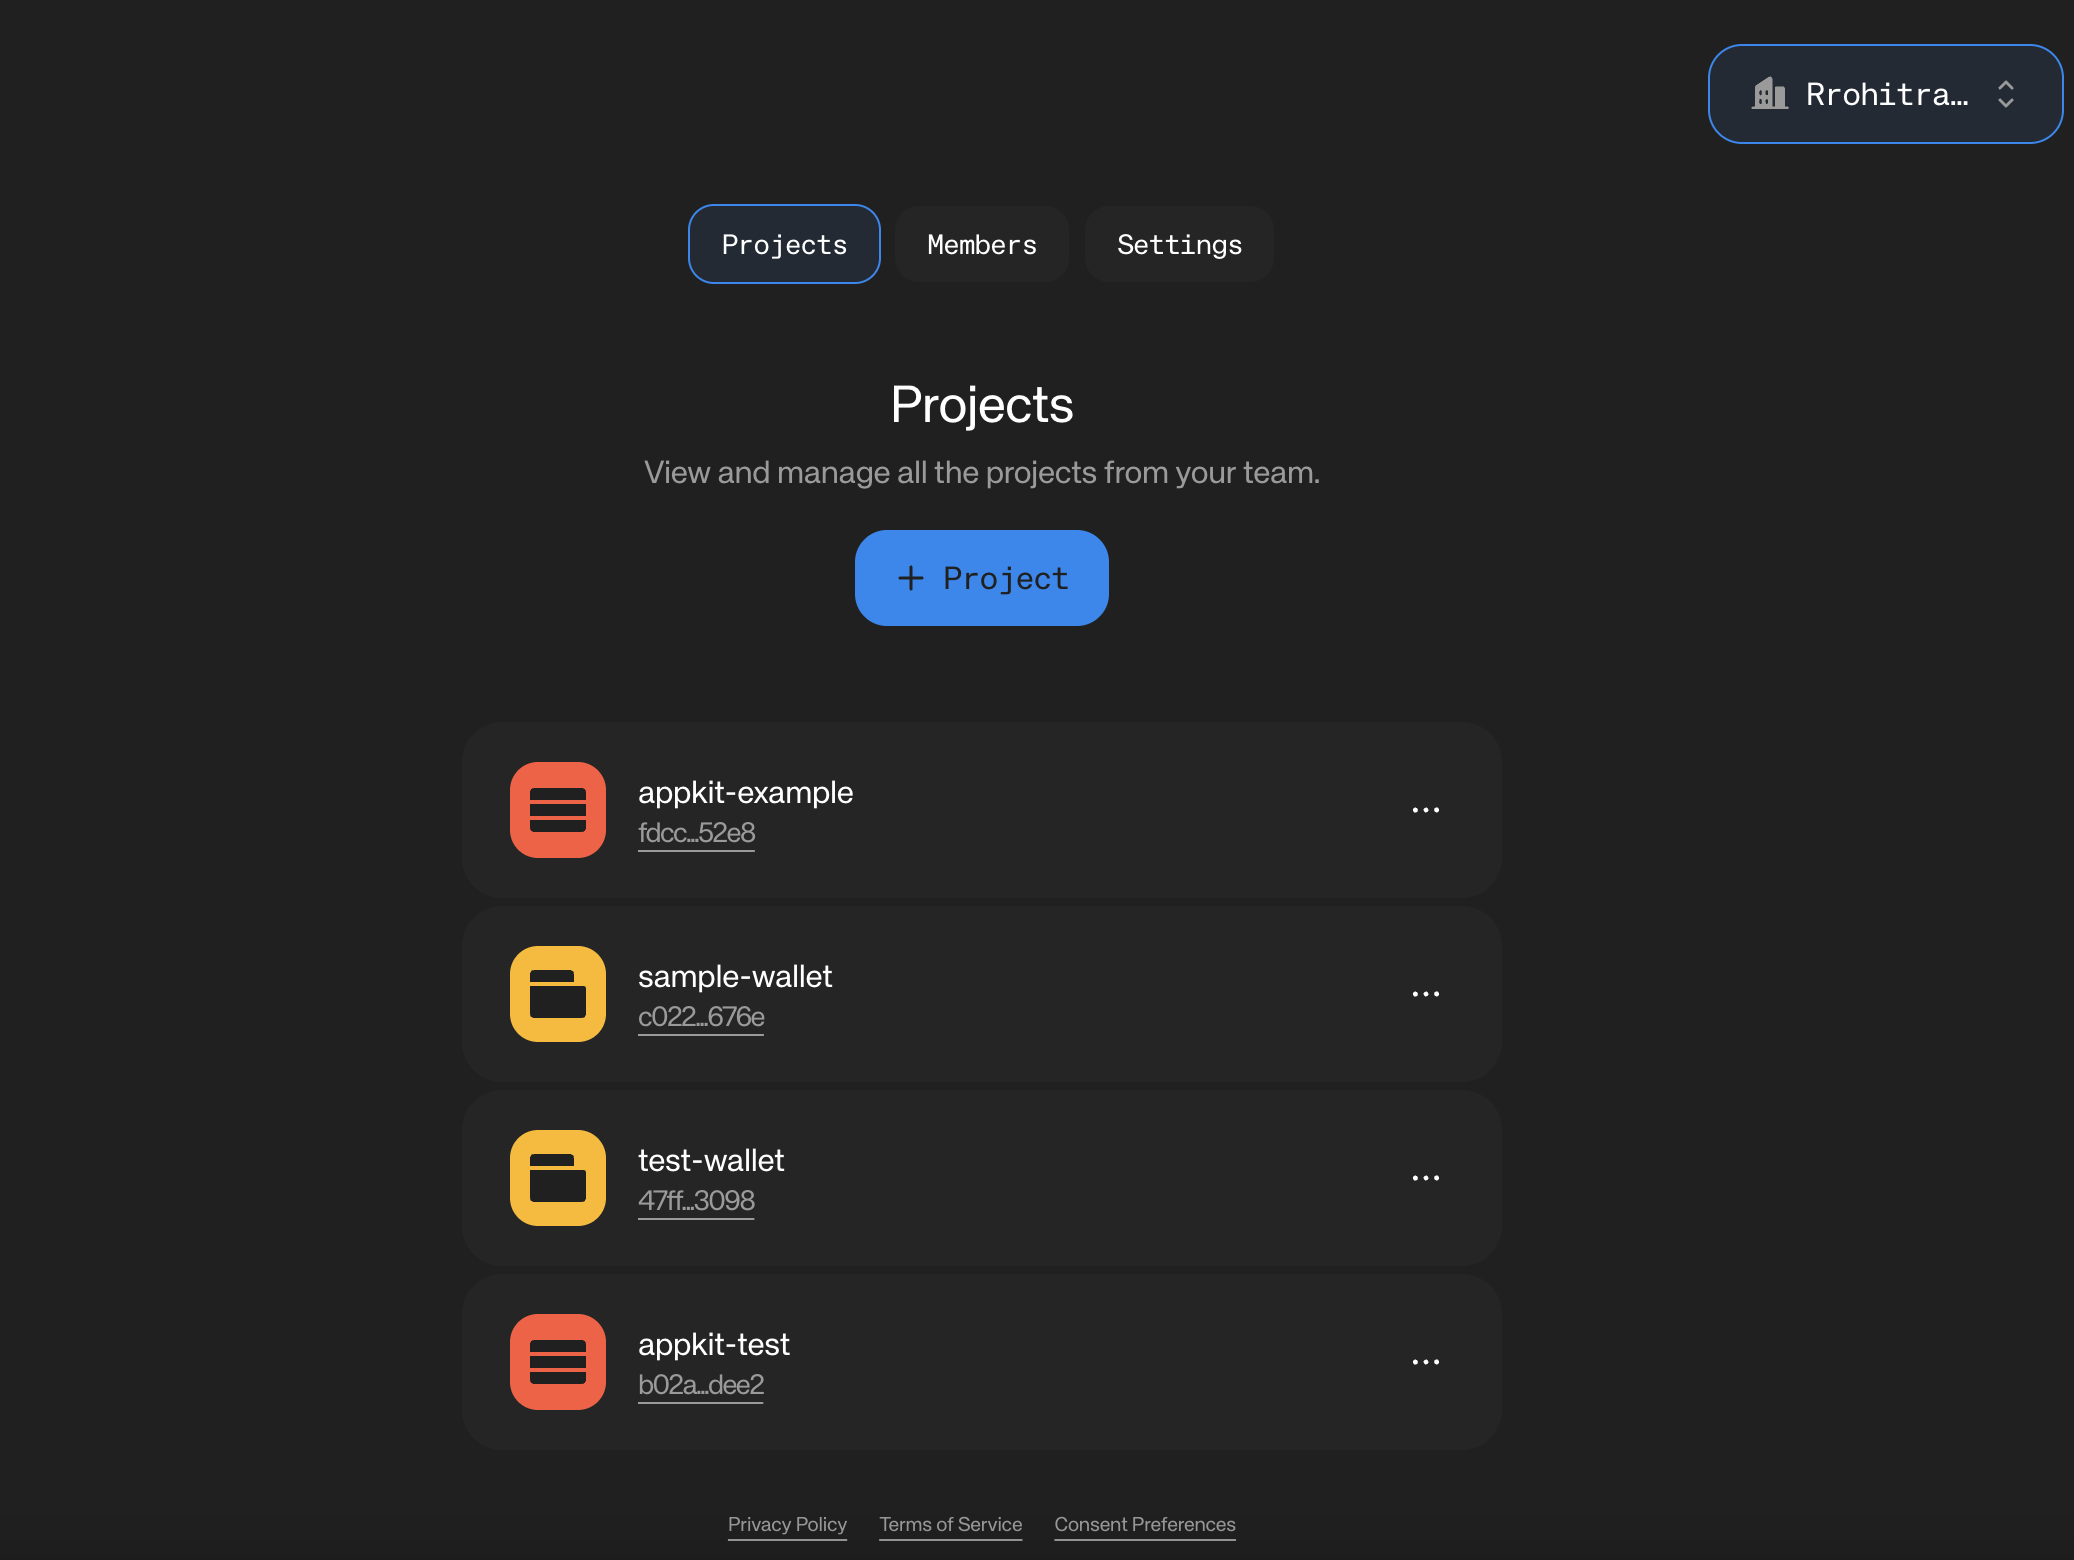Click project ID c022...676e
This screenshot has width=2074, height=1560.
point(700,1017)
